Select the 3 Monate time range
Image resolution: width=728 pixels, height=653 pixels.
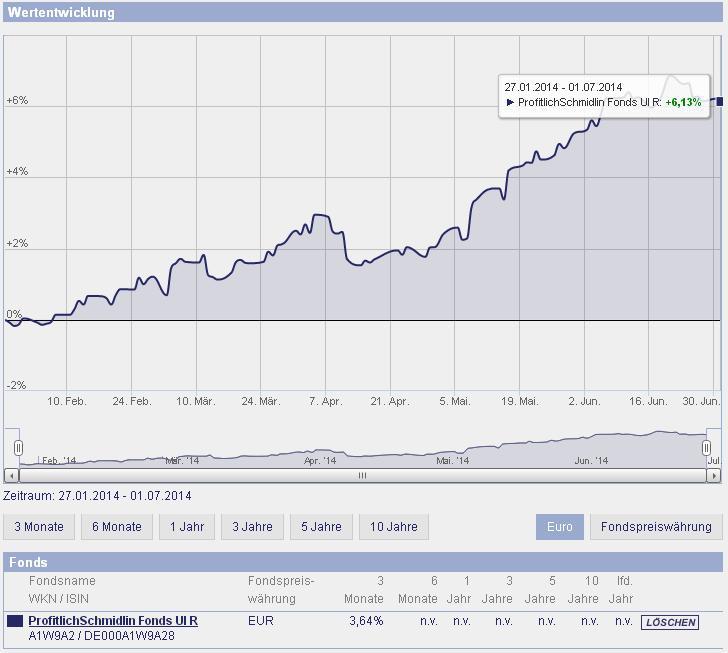39,527
